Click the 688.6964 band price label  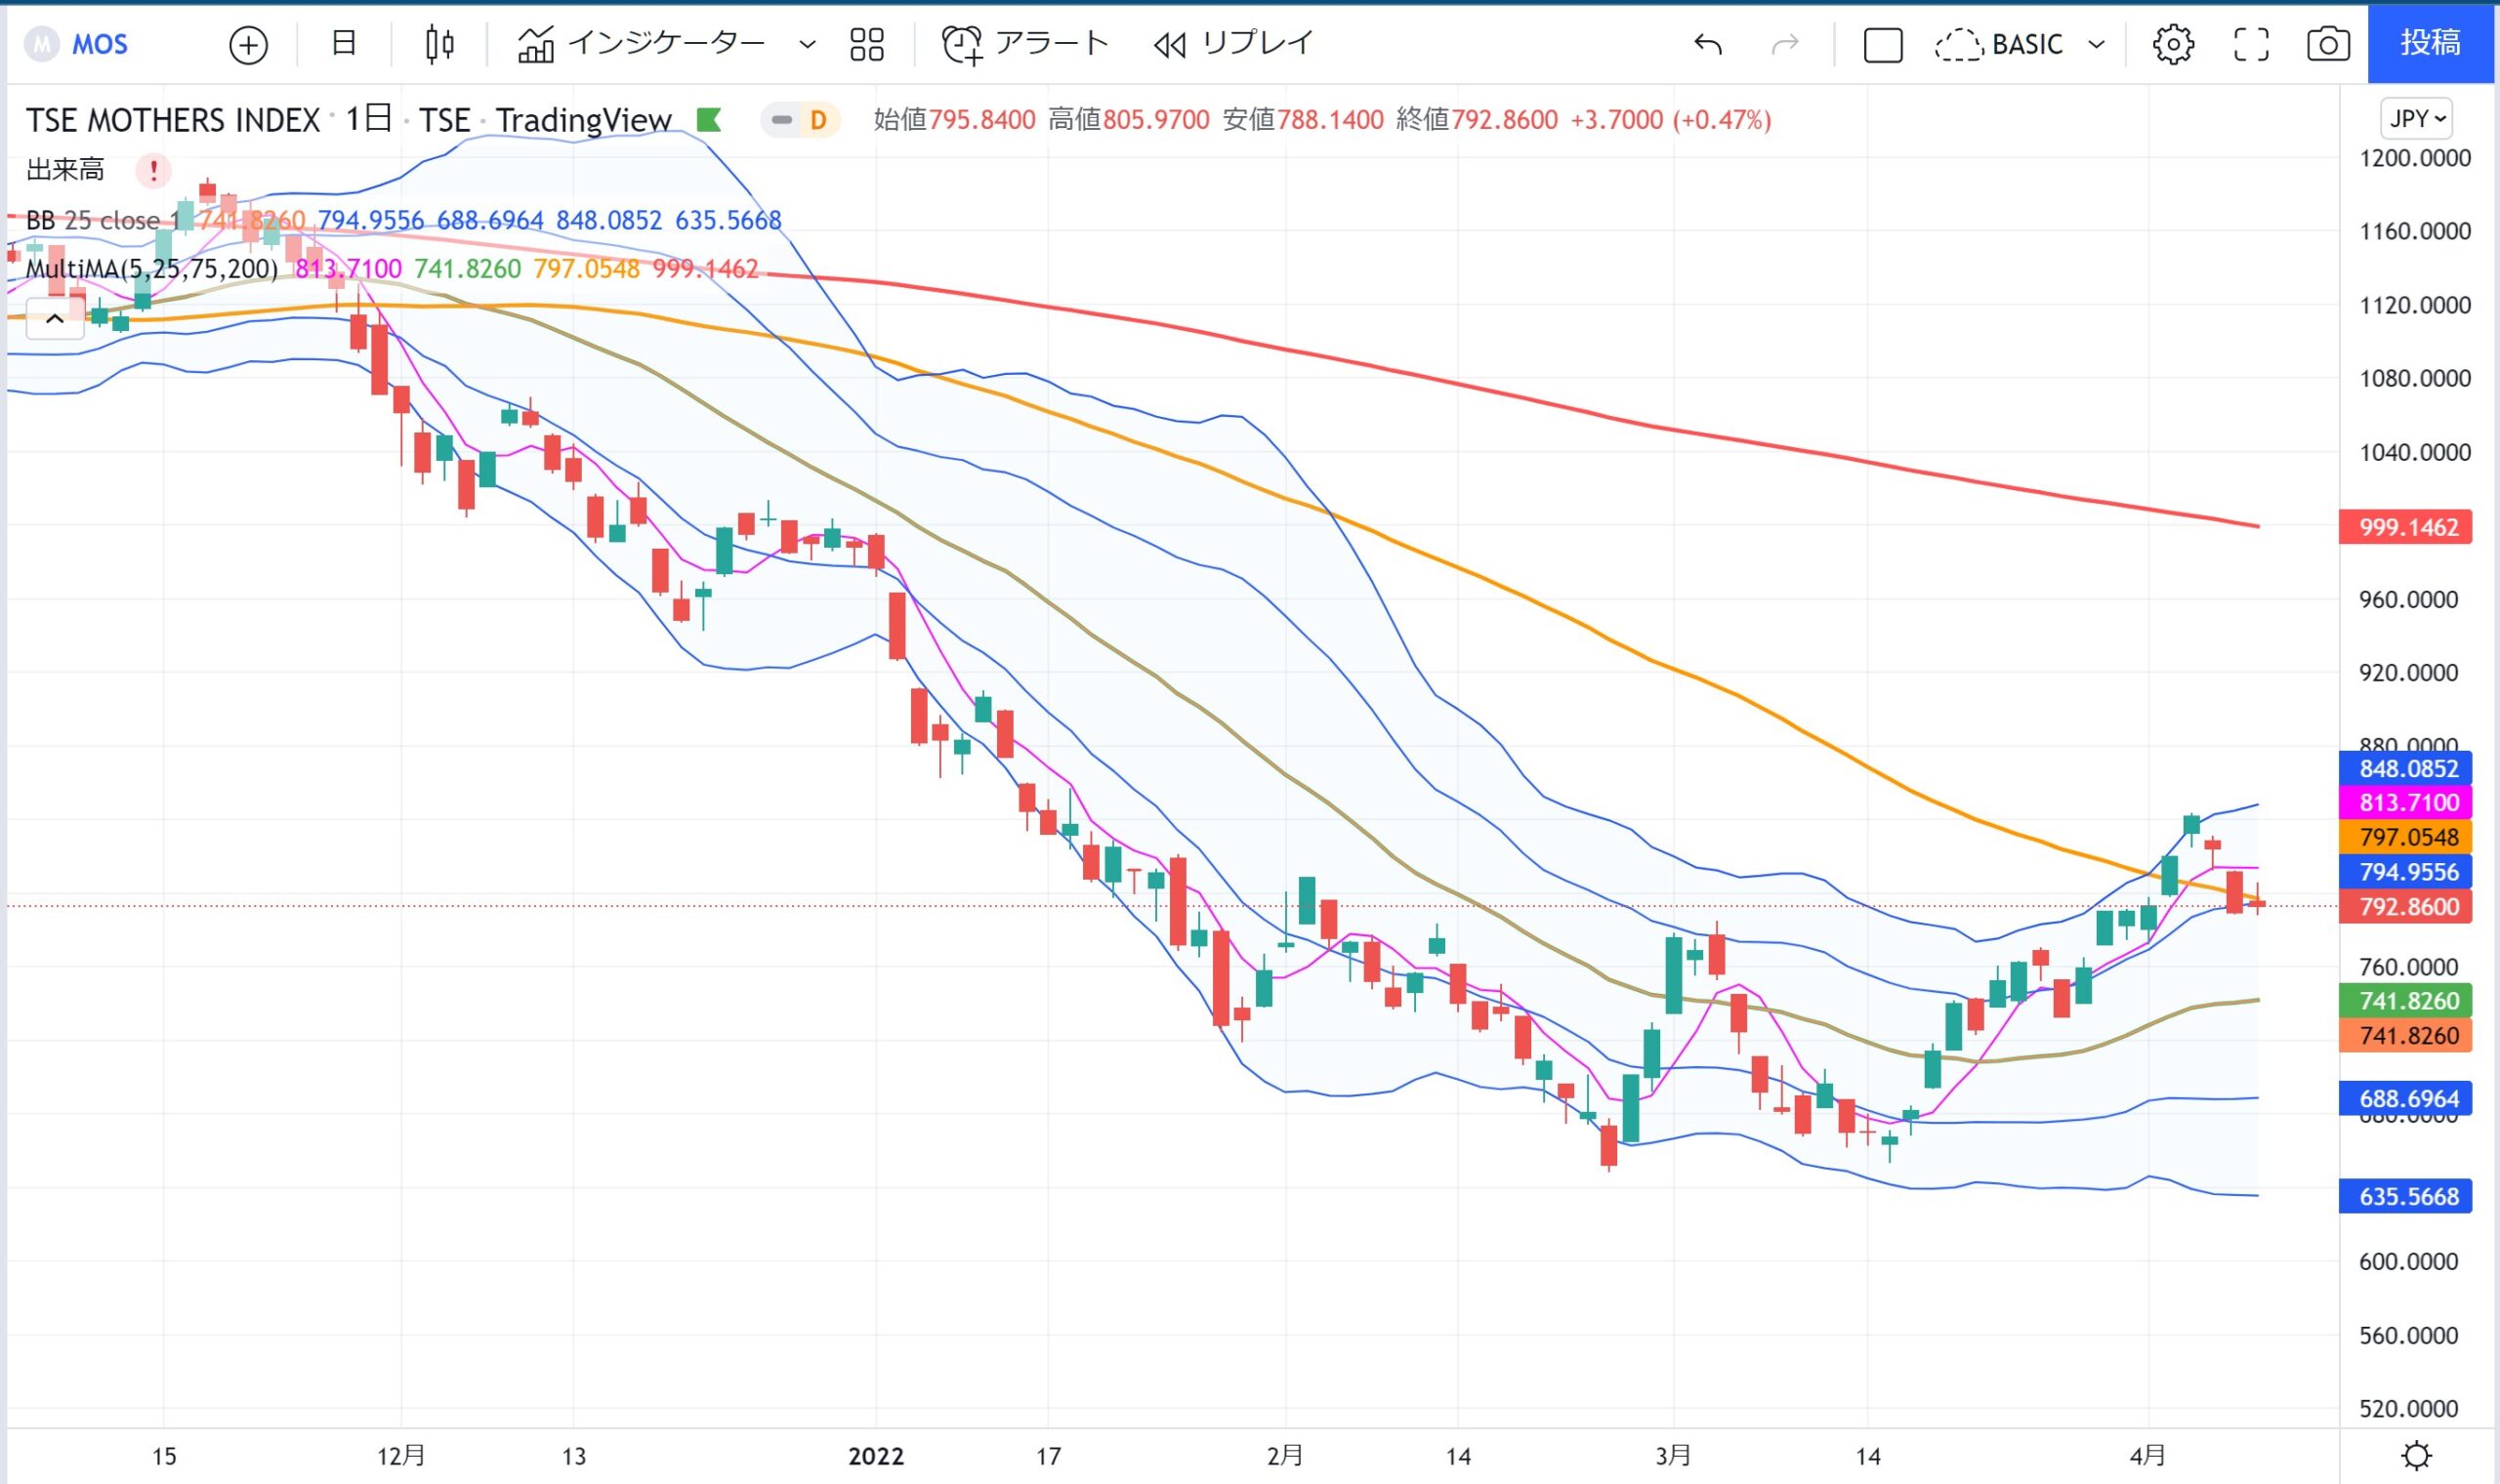click(x=2405, y=1098)
